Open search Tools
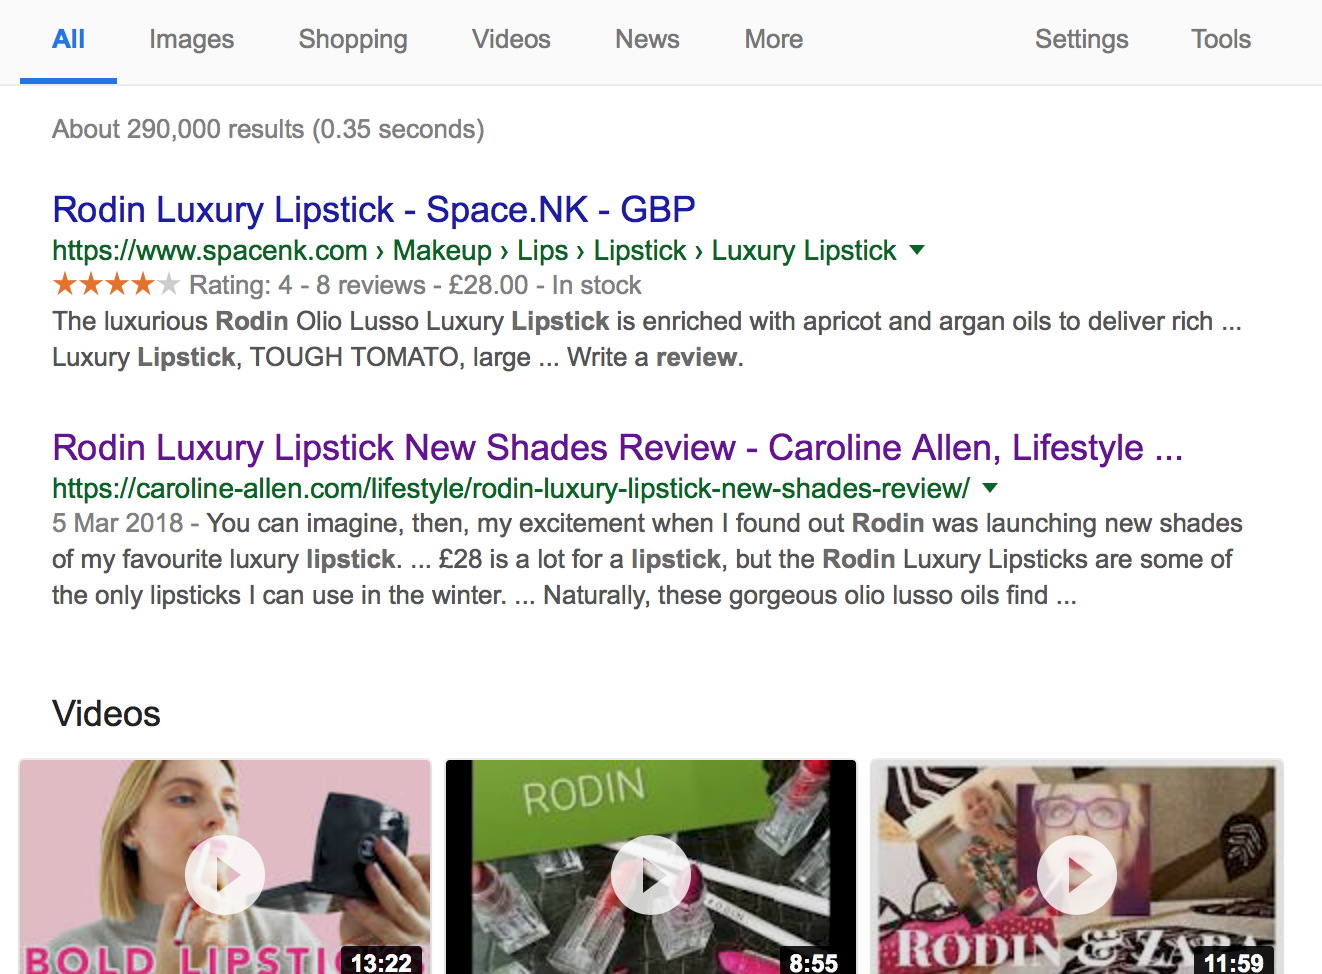 (x=1220, y=39)
